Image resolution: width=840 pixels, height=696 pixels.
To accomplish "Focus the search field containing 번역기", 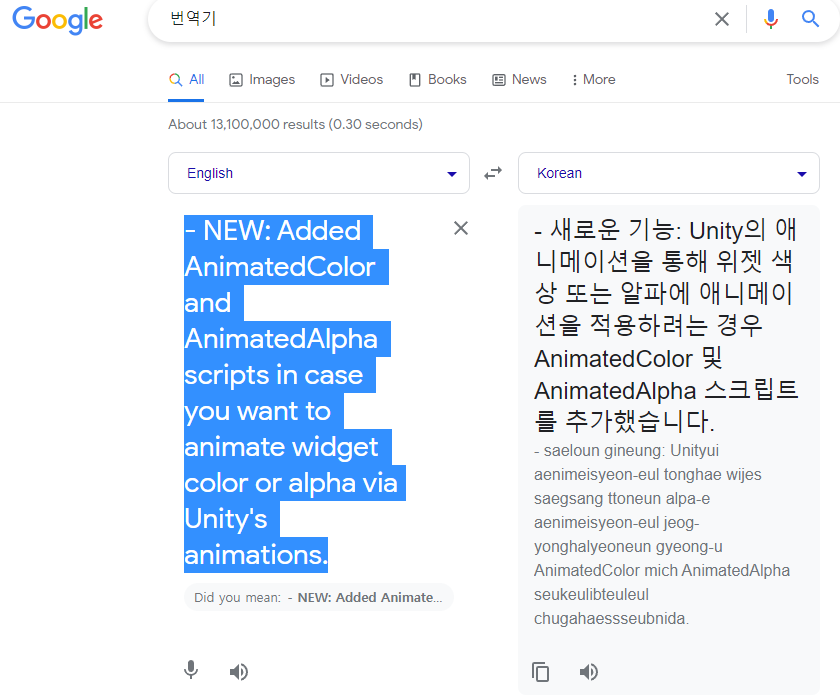I will [x=429, y=19].
